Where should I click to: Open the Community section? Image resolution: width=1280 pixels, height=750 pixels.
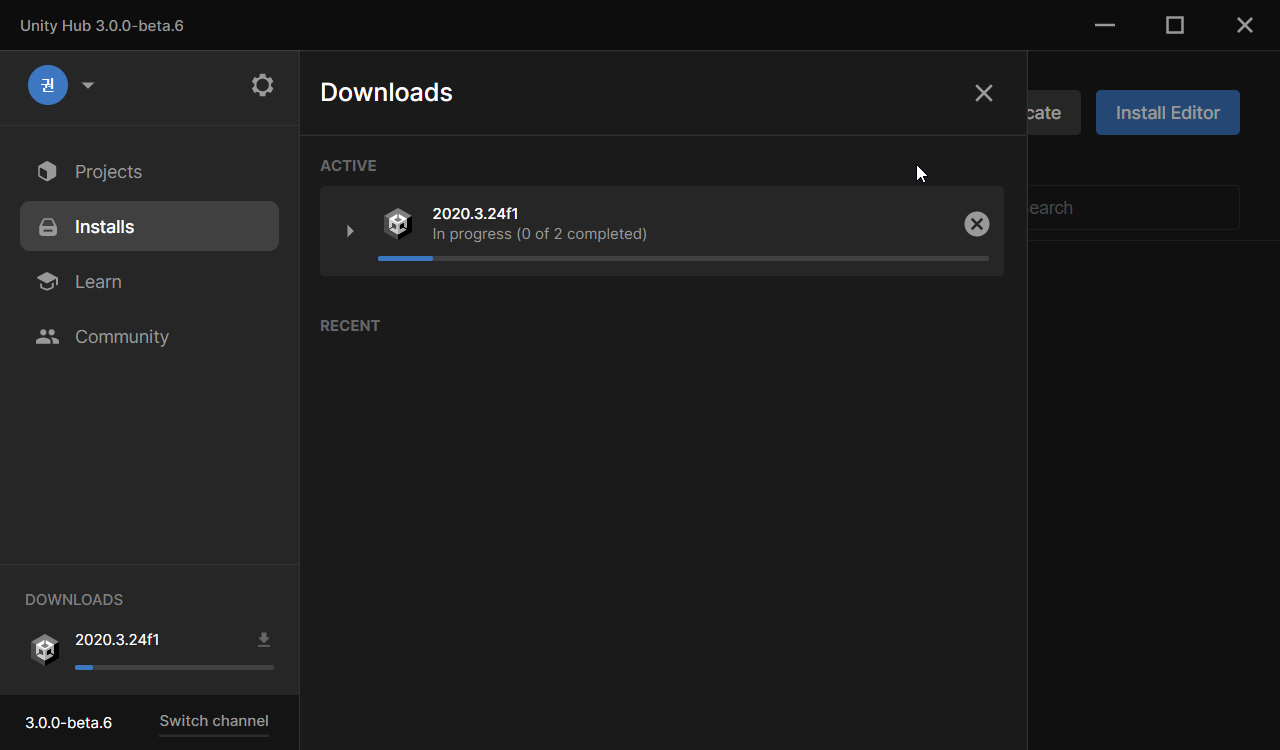(x=149, y=337)
